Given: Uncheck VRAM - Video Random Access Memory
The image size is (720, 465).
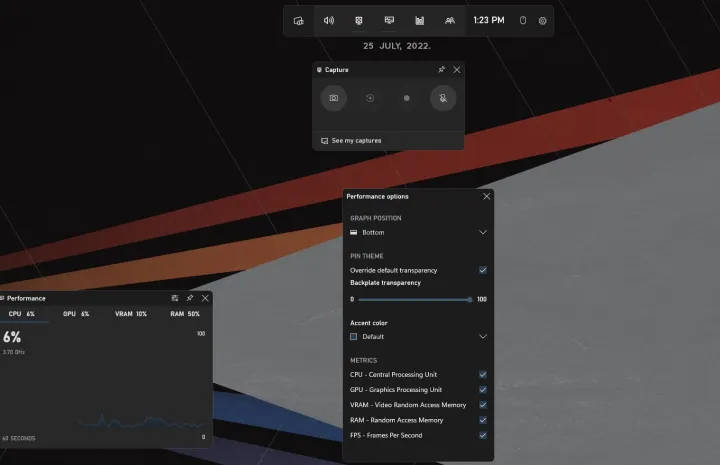Looking at the screenshot, I should coord(483,405).
